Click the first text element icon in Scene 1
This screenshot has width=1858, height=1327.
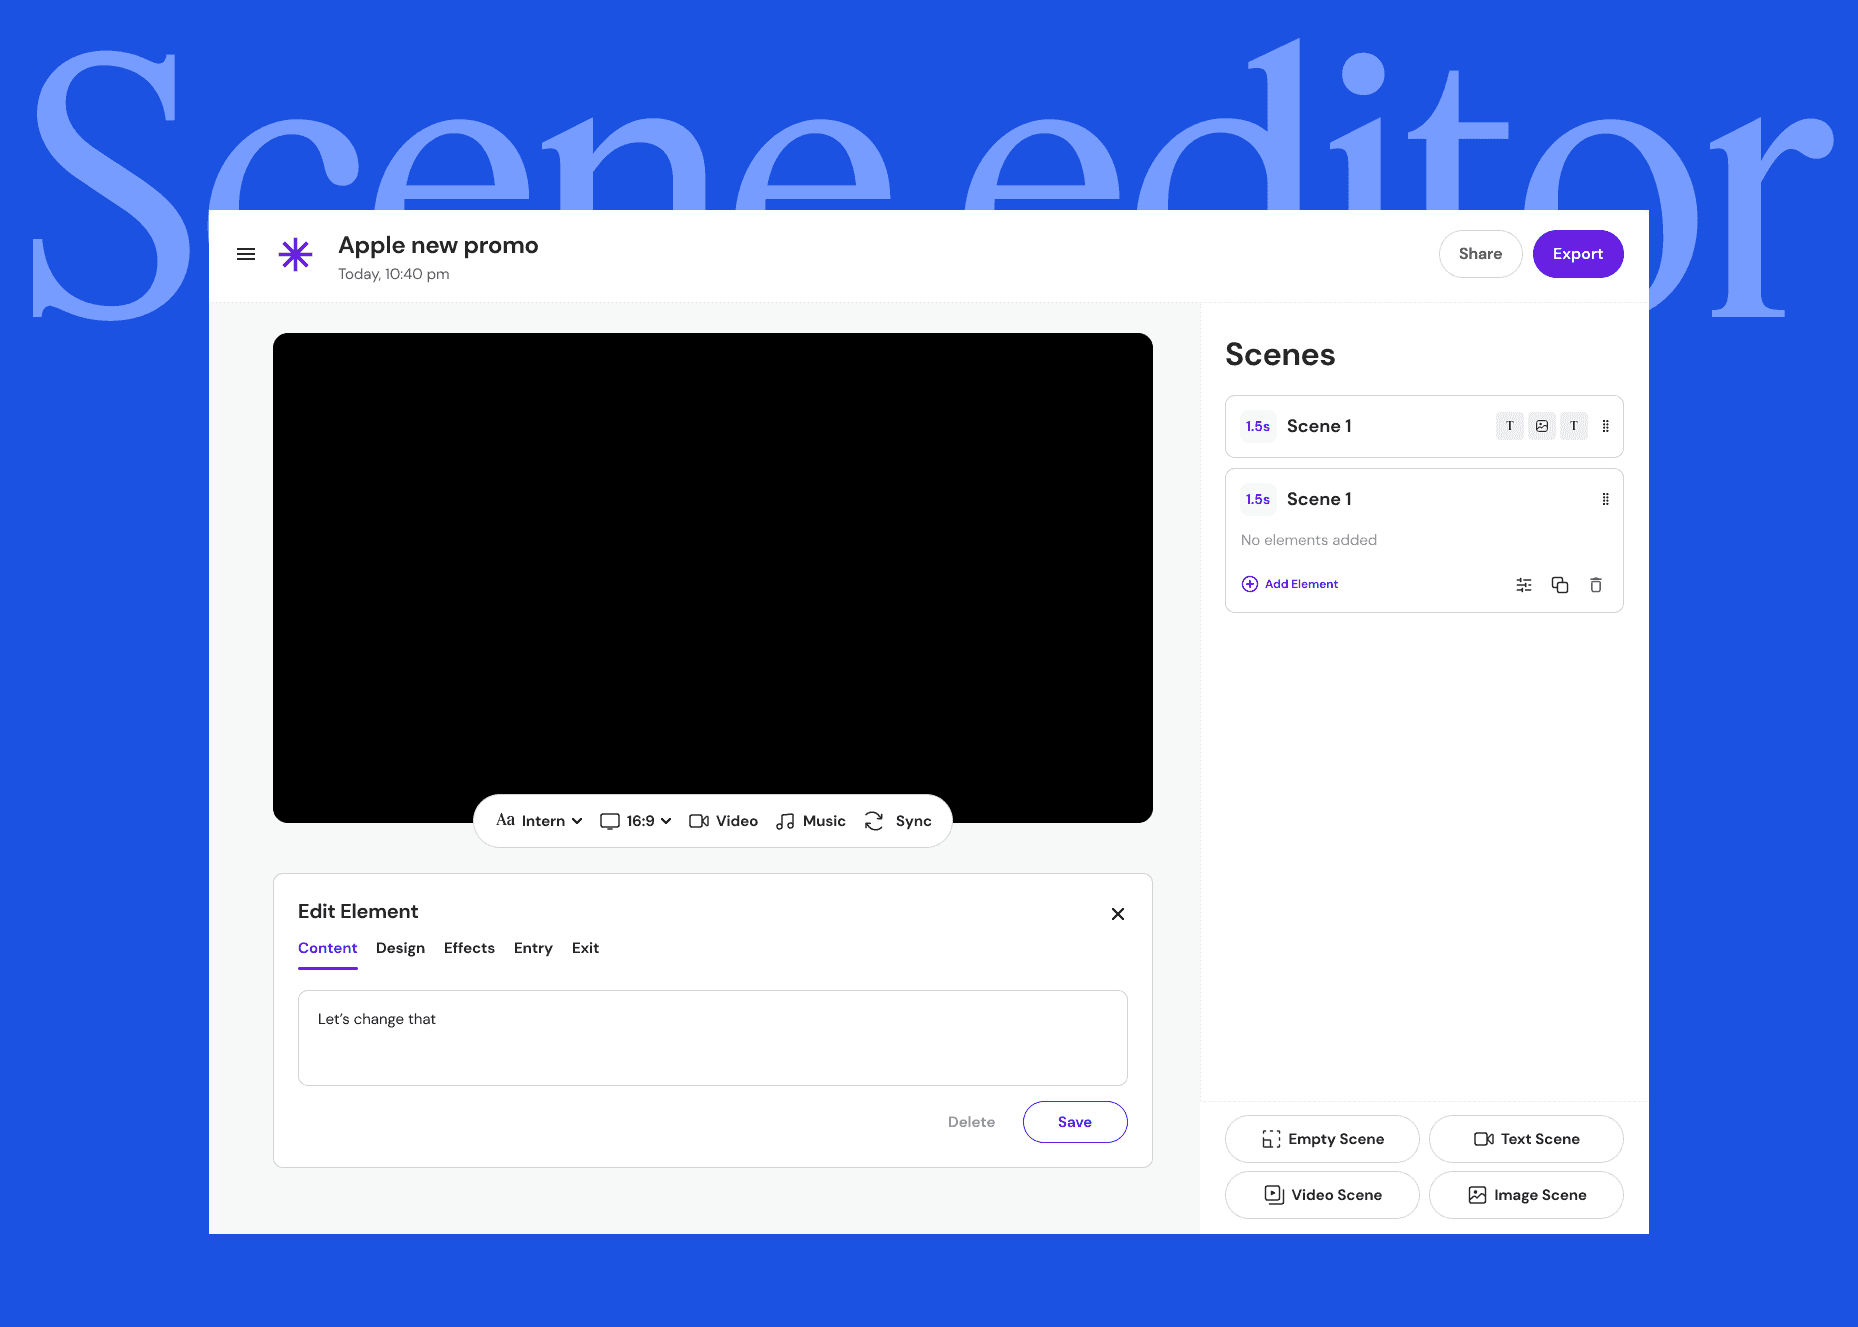click(1510, 426)
